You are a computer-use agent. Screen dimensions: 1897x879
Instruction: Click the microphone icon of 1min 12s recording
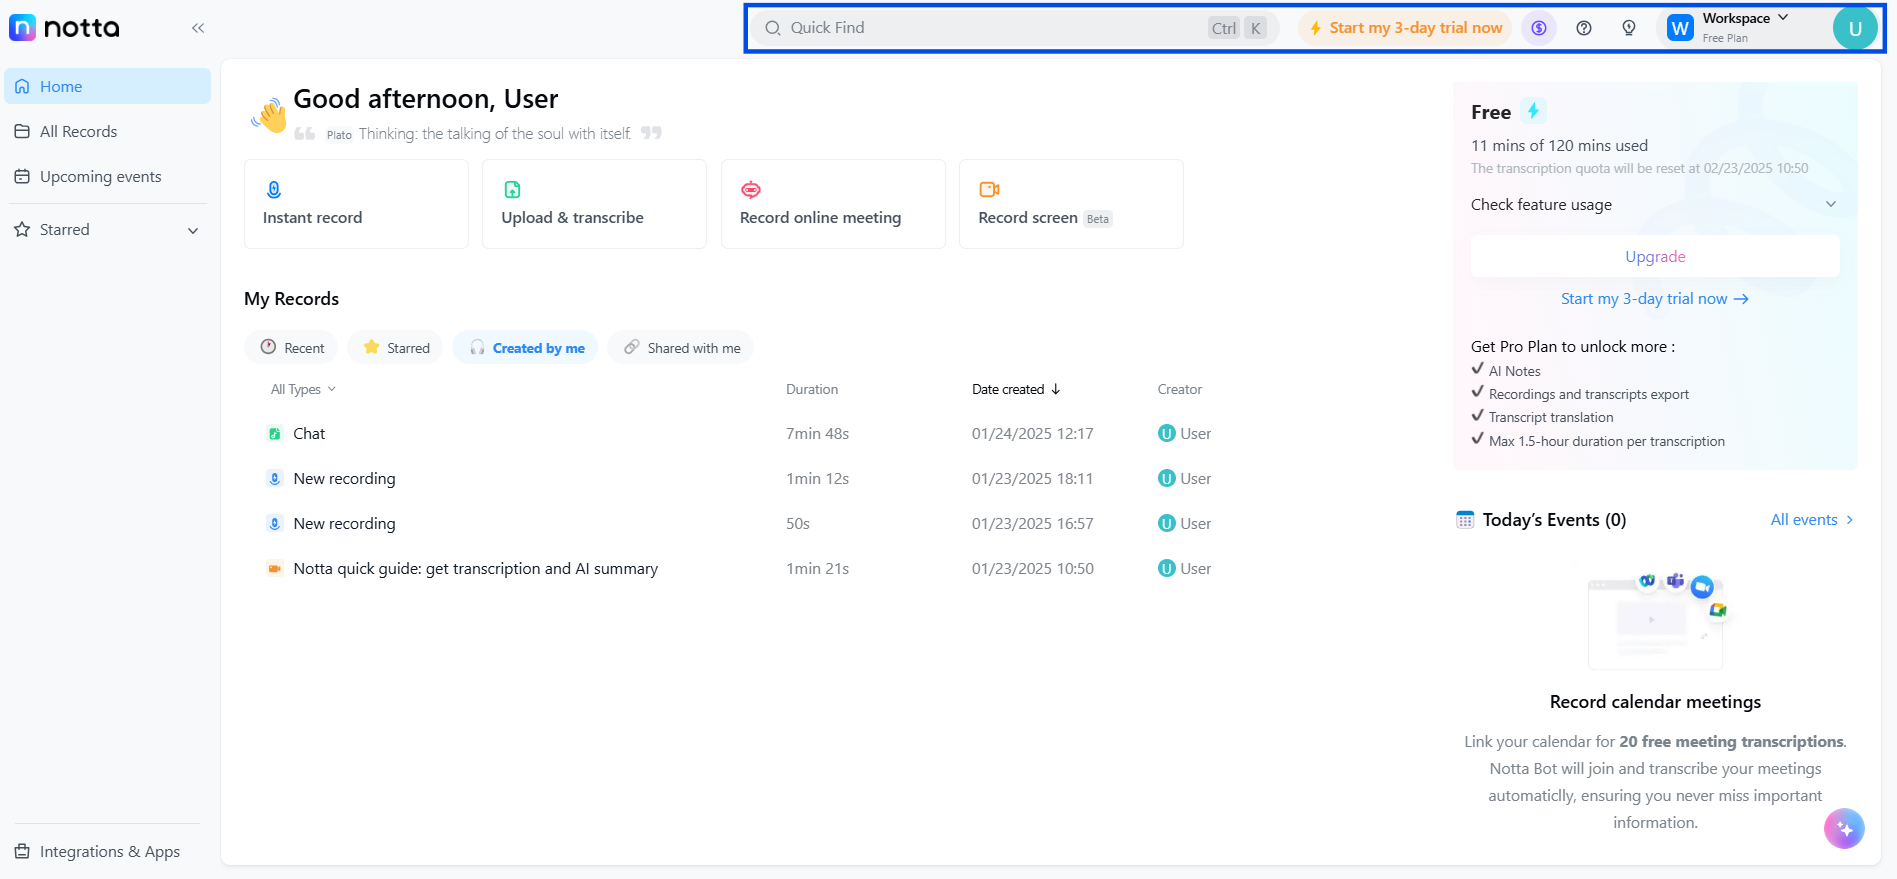click(x=274, y=478)
